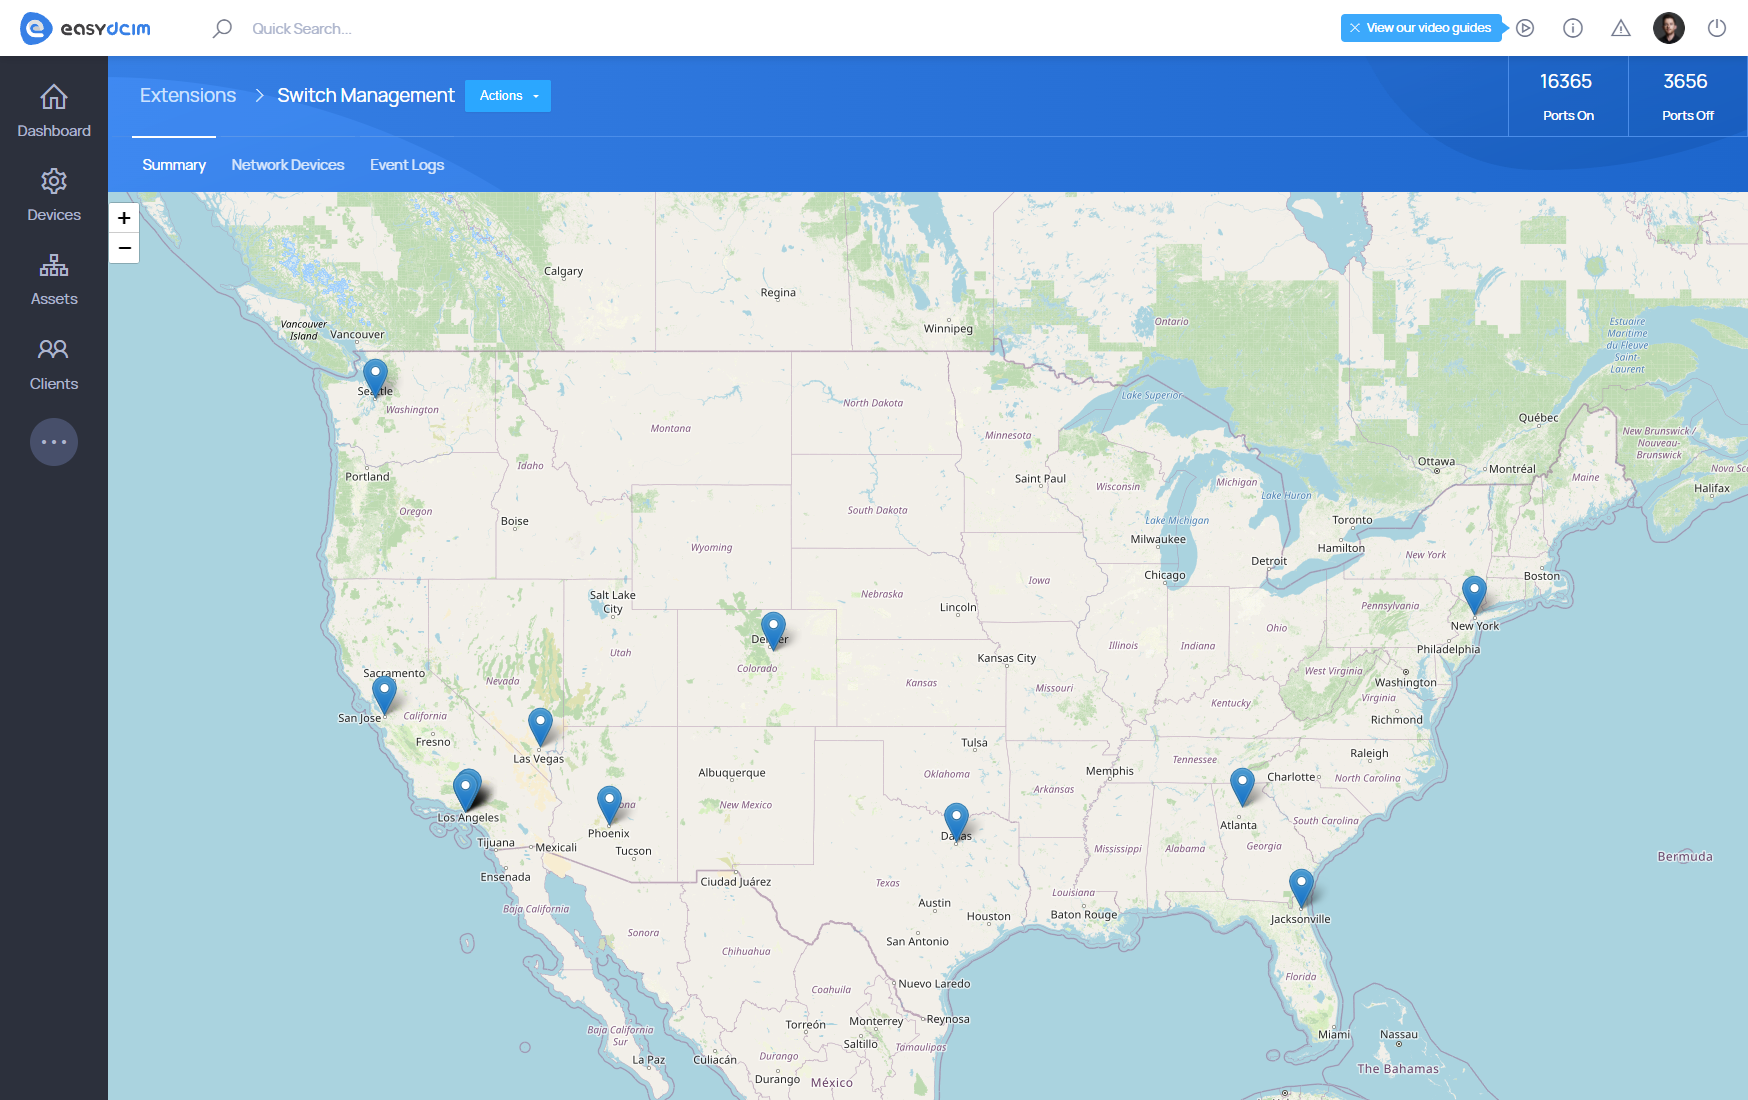Click the power logout icon
1748x1100 pixels.
(1717, 28)
